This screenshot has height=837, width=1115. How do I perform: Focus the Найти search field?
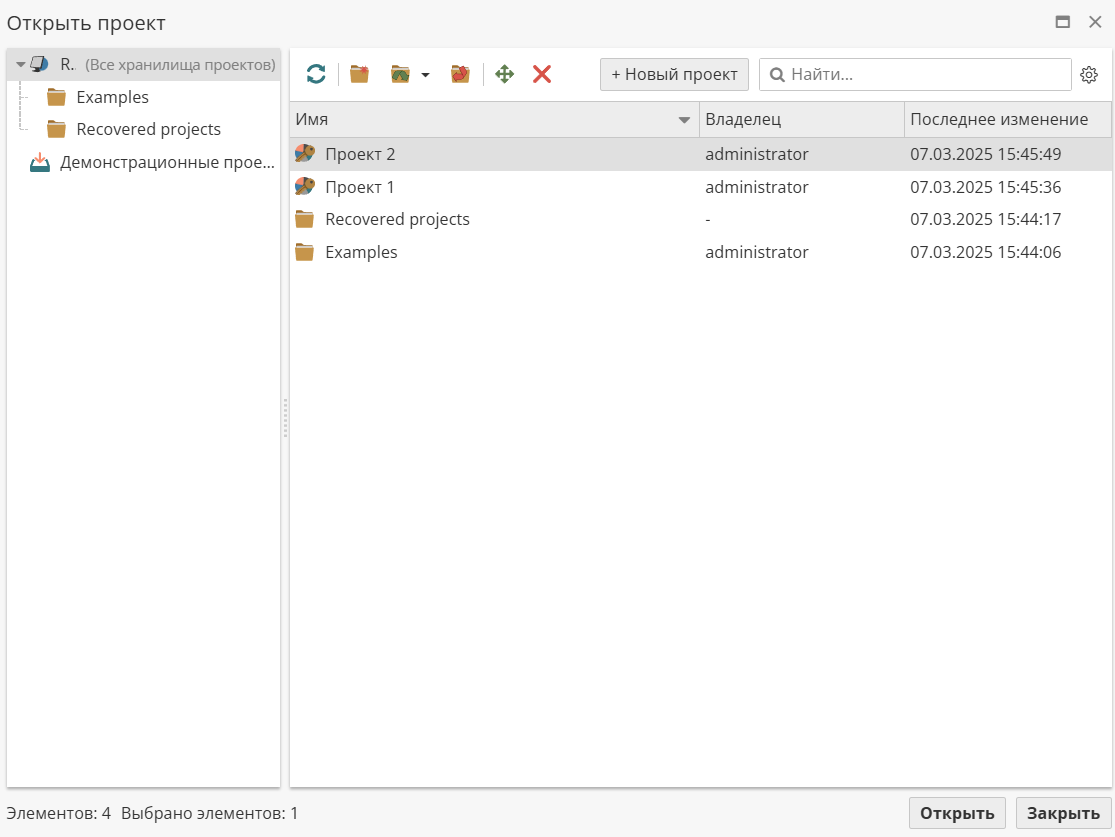(x=915, y=74)
